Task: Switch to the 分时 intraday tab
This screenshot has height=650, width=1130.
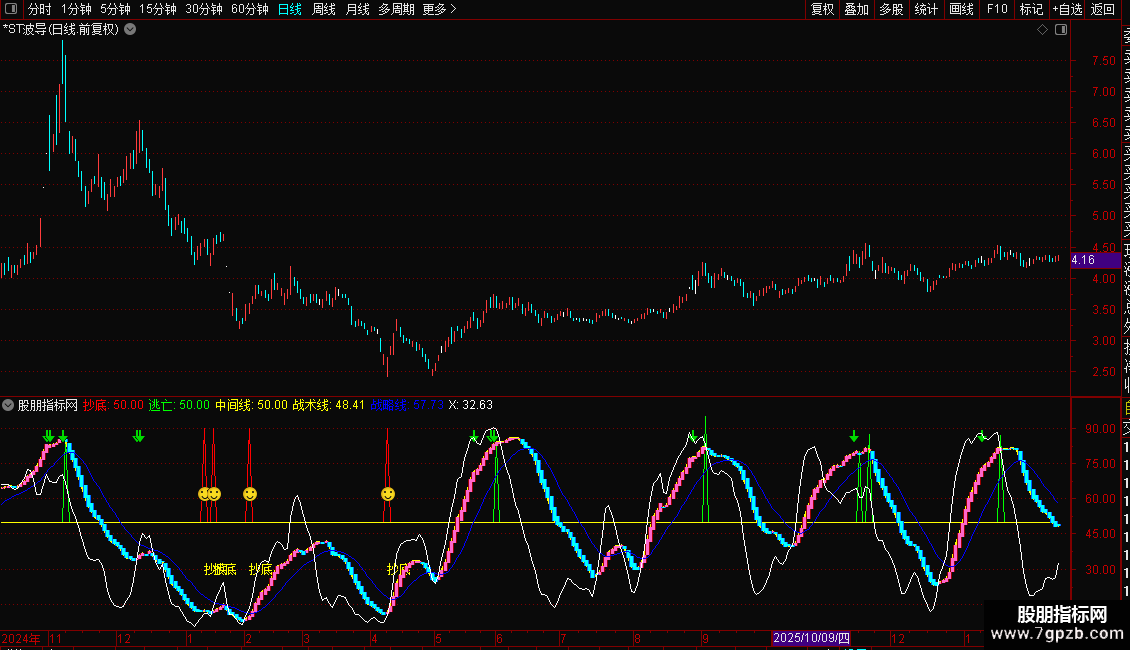Action: 39,9
